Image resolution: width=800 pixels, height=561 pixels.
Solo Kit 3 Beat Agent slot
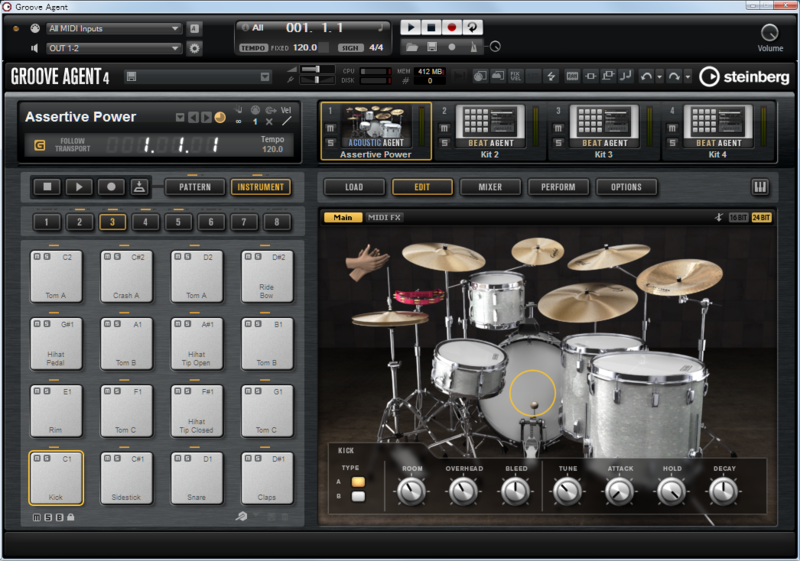point(559,143)
